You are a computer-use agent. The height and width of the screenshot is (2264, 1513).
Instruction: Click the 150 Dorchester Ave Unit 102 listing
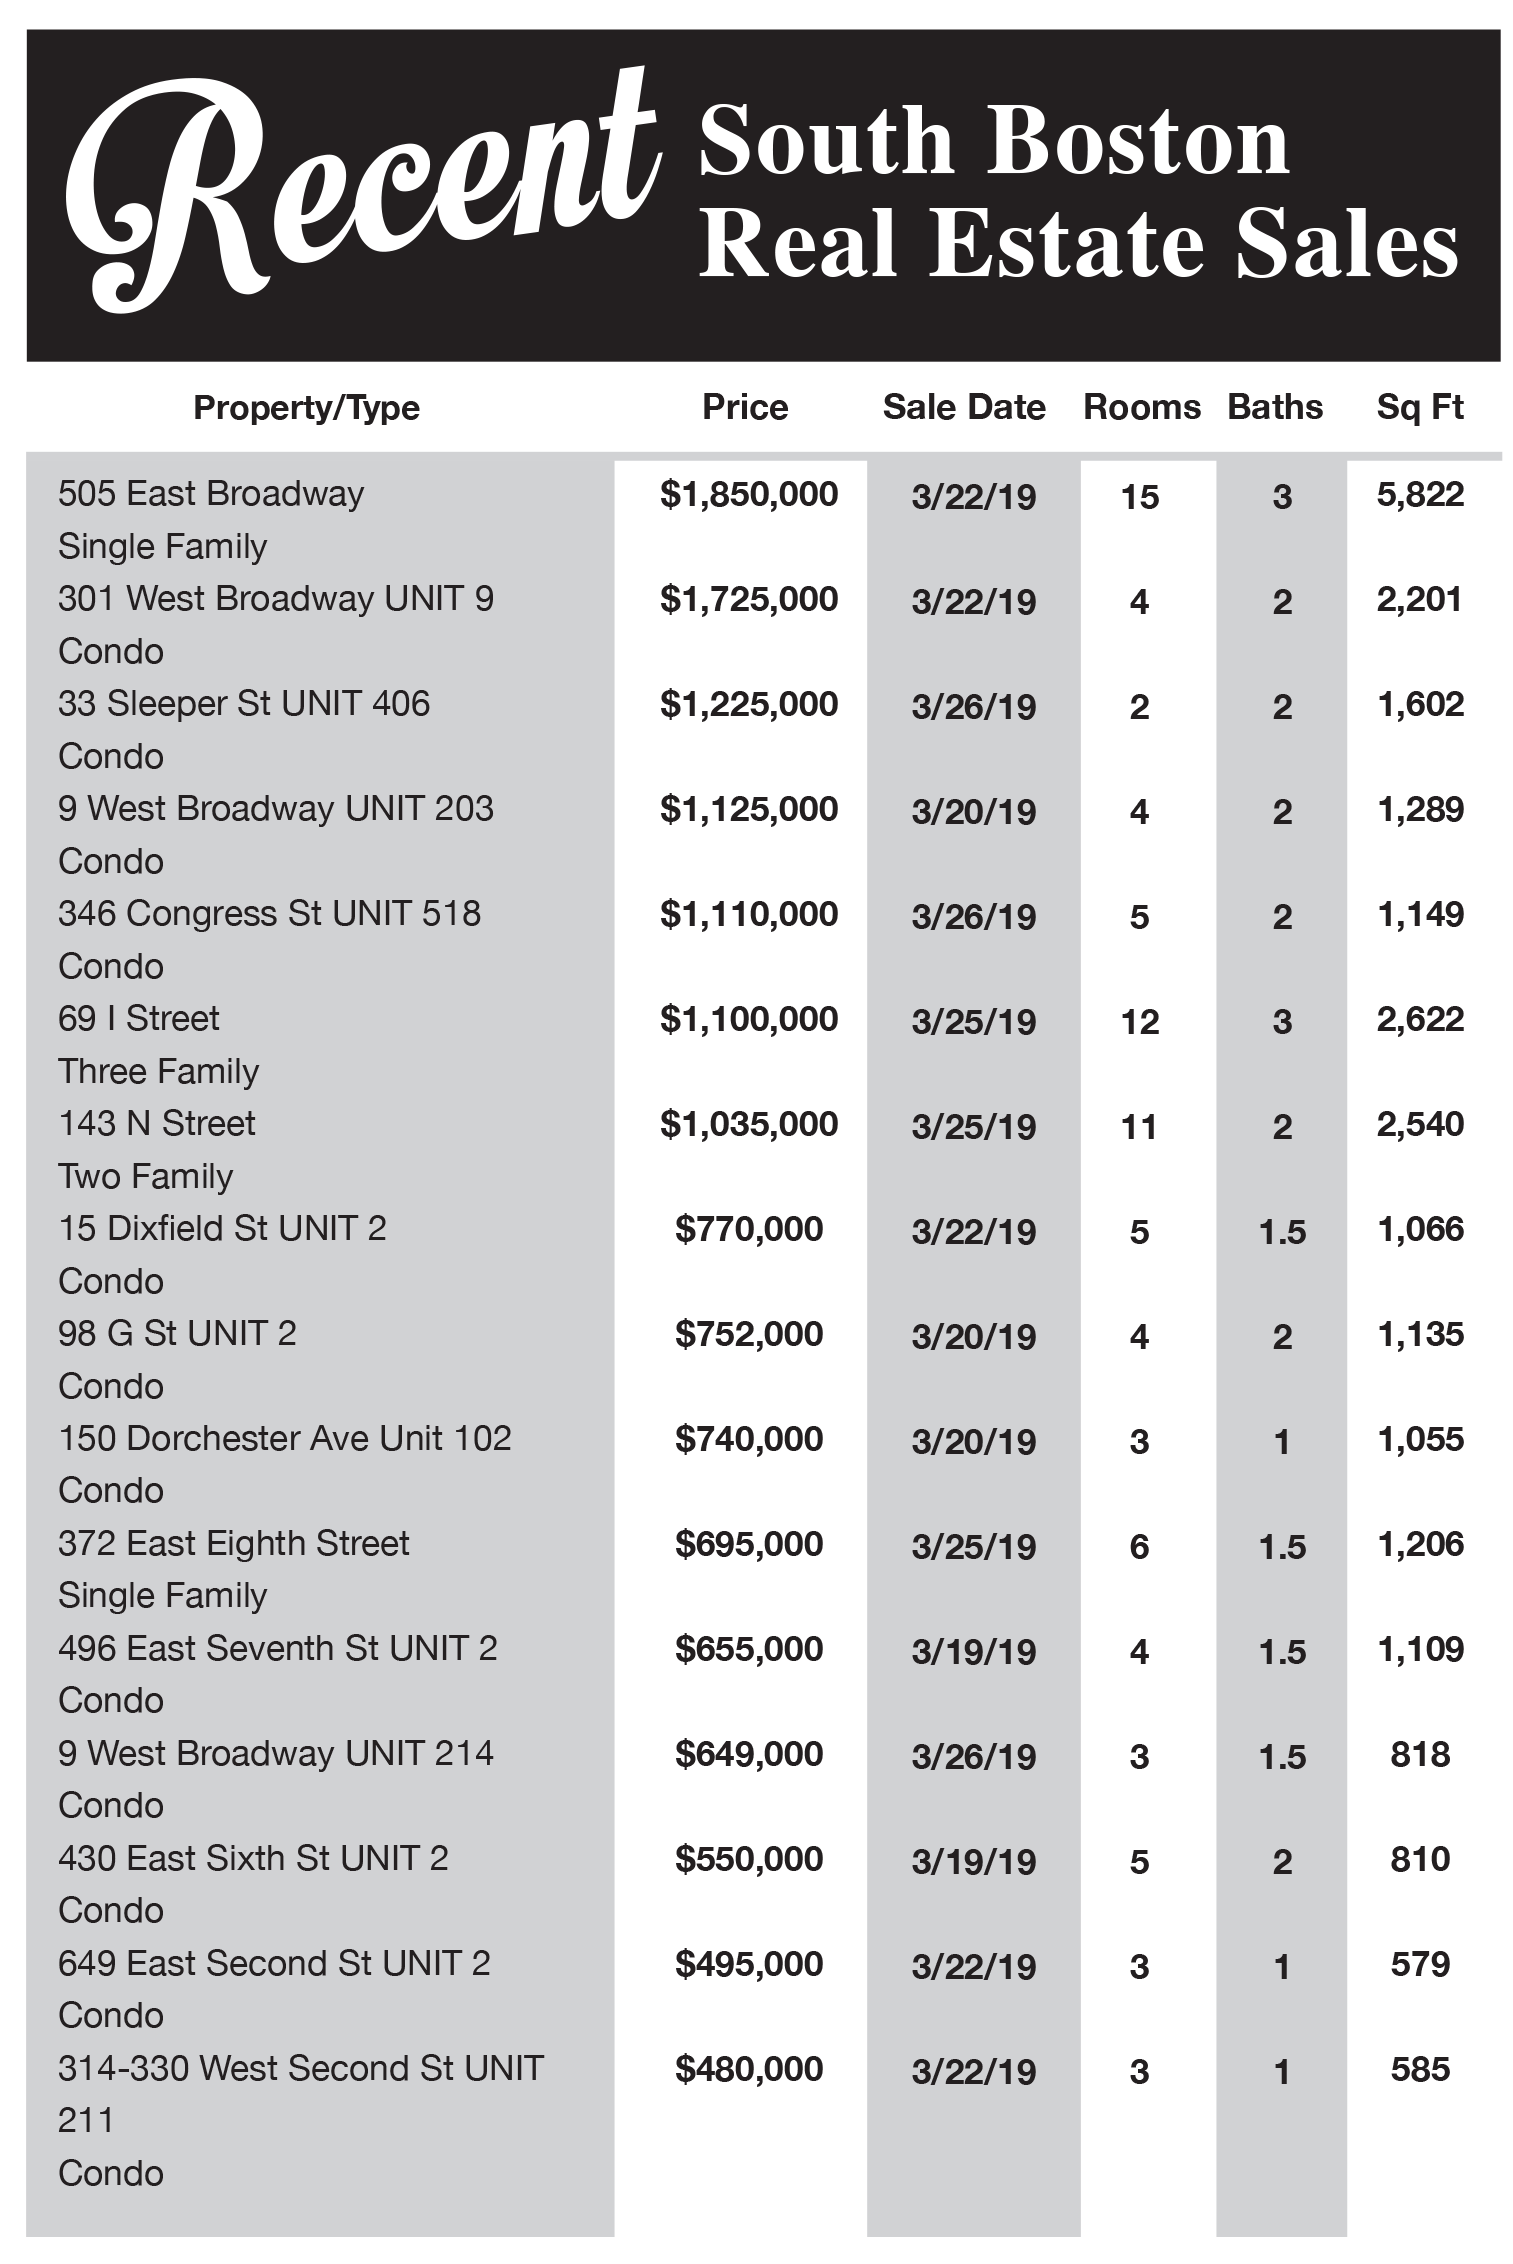[285, 1439]
